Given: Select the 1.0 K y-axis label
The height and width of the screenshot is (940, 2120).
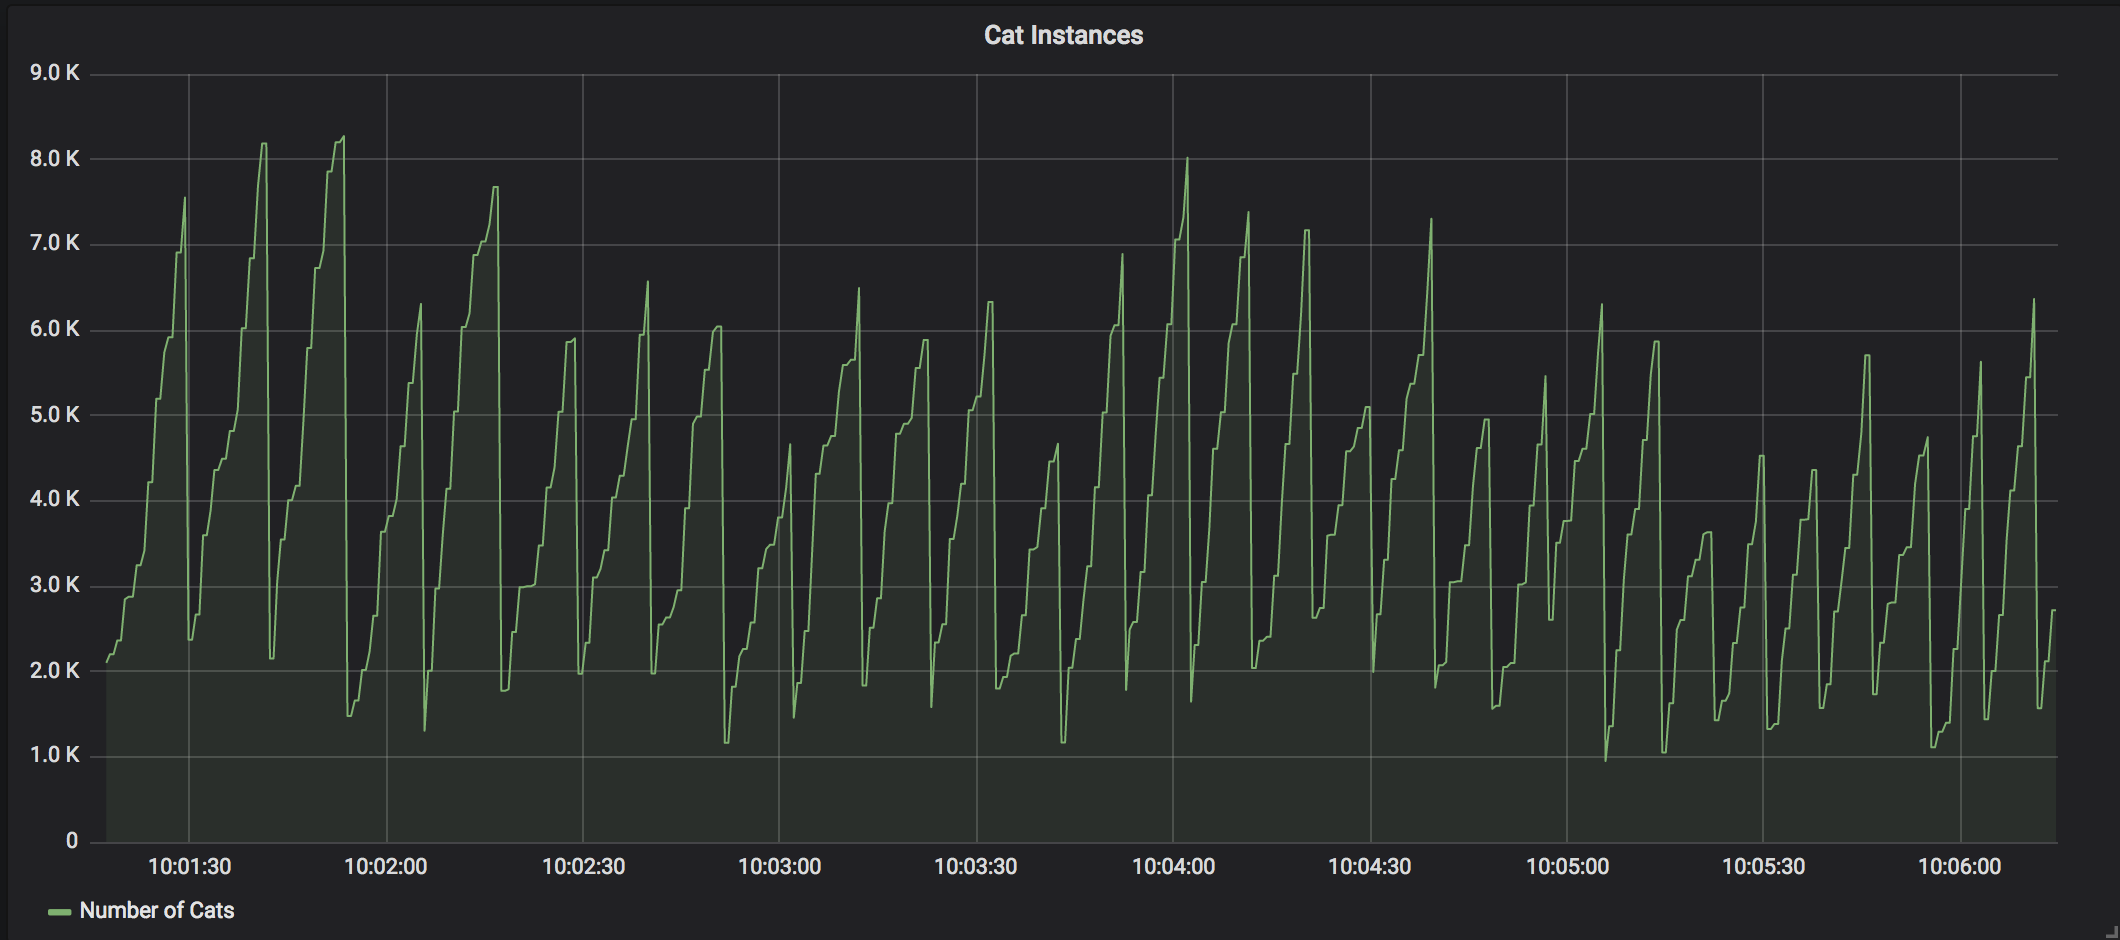Looking at the screenshot, I should tap(55, 755).
